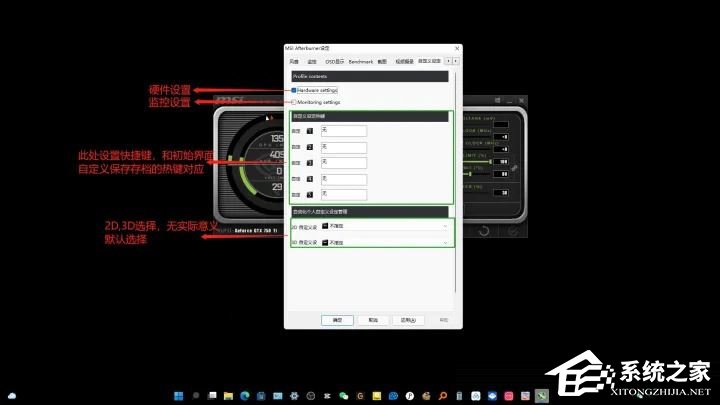Select the profile 1 slot icon
The image size is (720, 405).
coord(310,131)
